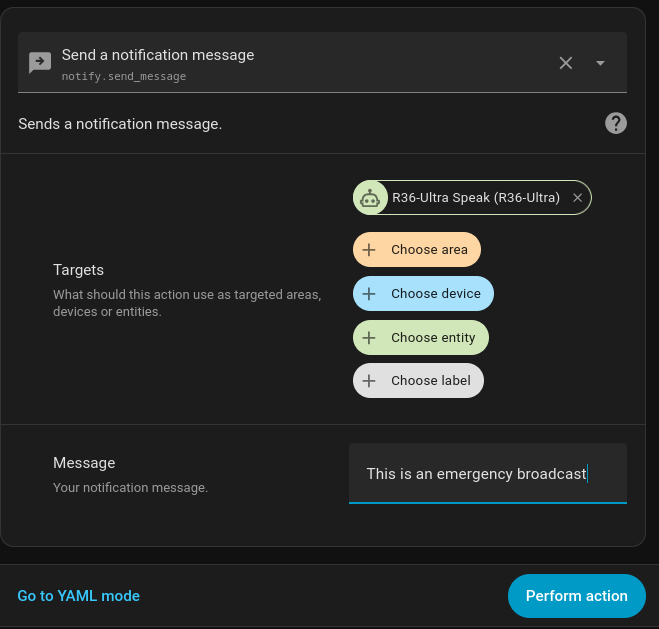Select the R36-Ultra Speak (R36-Ultra) chip
659x629 pixels.
475,198
